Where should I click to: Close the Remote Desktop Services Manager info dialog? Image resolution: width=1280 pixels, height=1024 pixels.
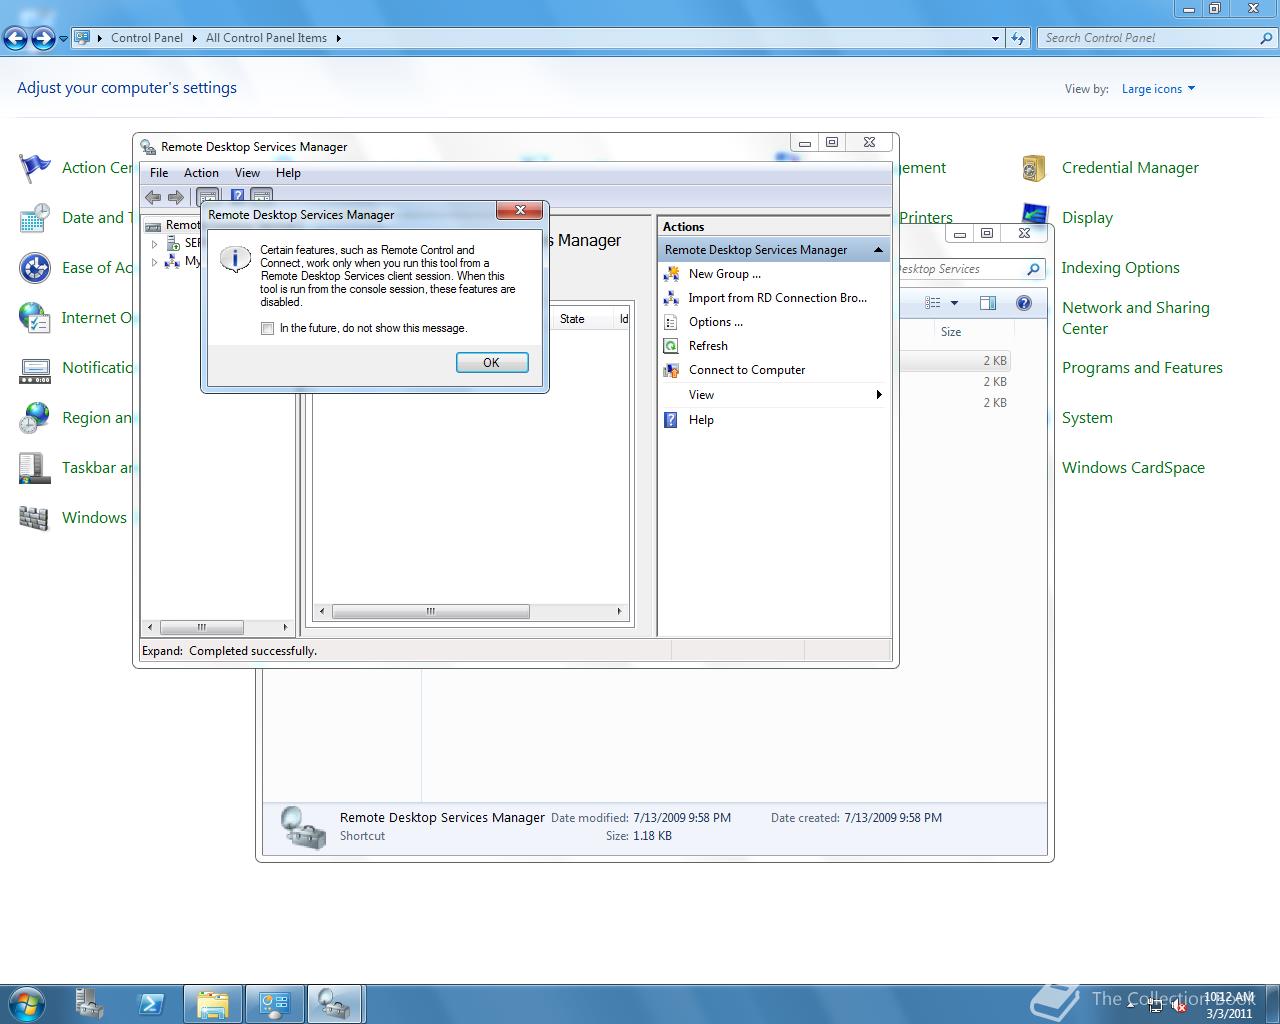(520, 210)
